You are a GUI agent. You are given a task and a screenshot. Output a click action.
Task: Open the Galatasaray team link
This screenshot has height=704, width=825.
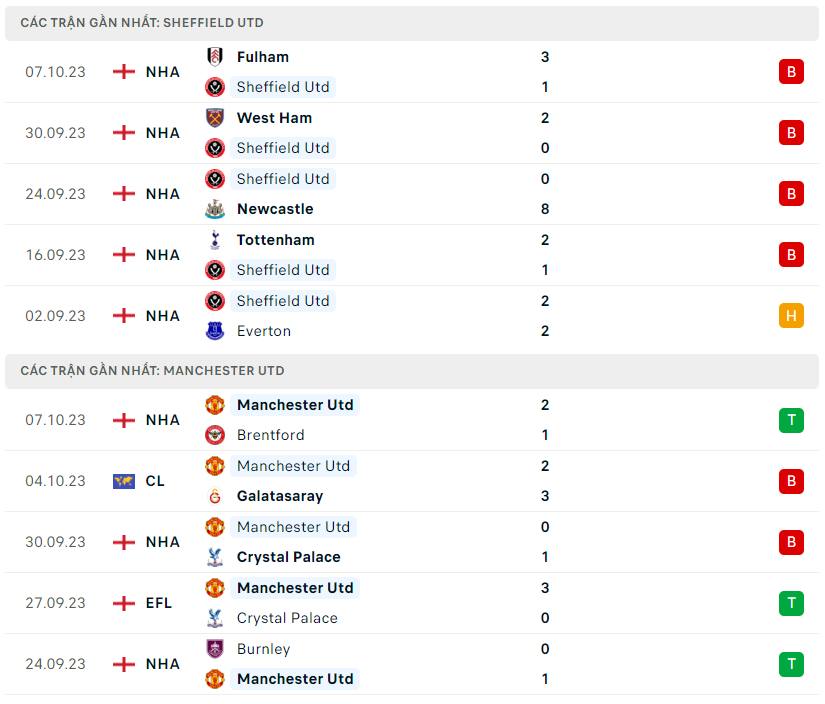tap(280, 496)
